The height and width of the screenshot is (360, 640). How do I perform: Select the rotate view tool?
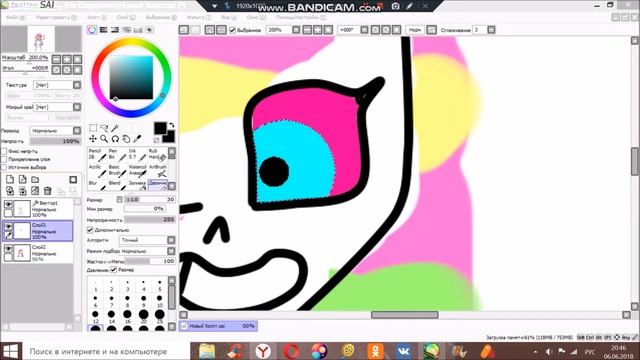115,139
